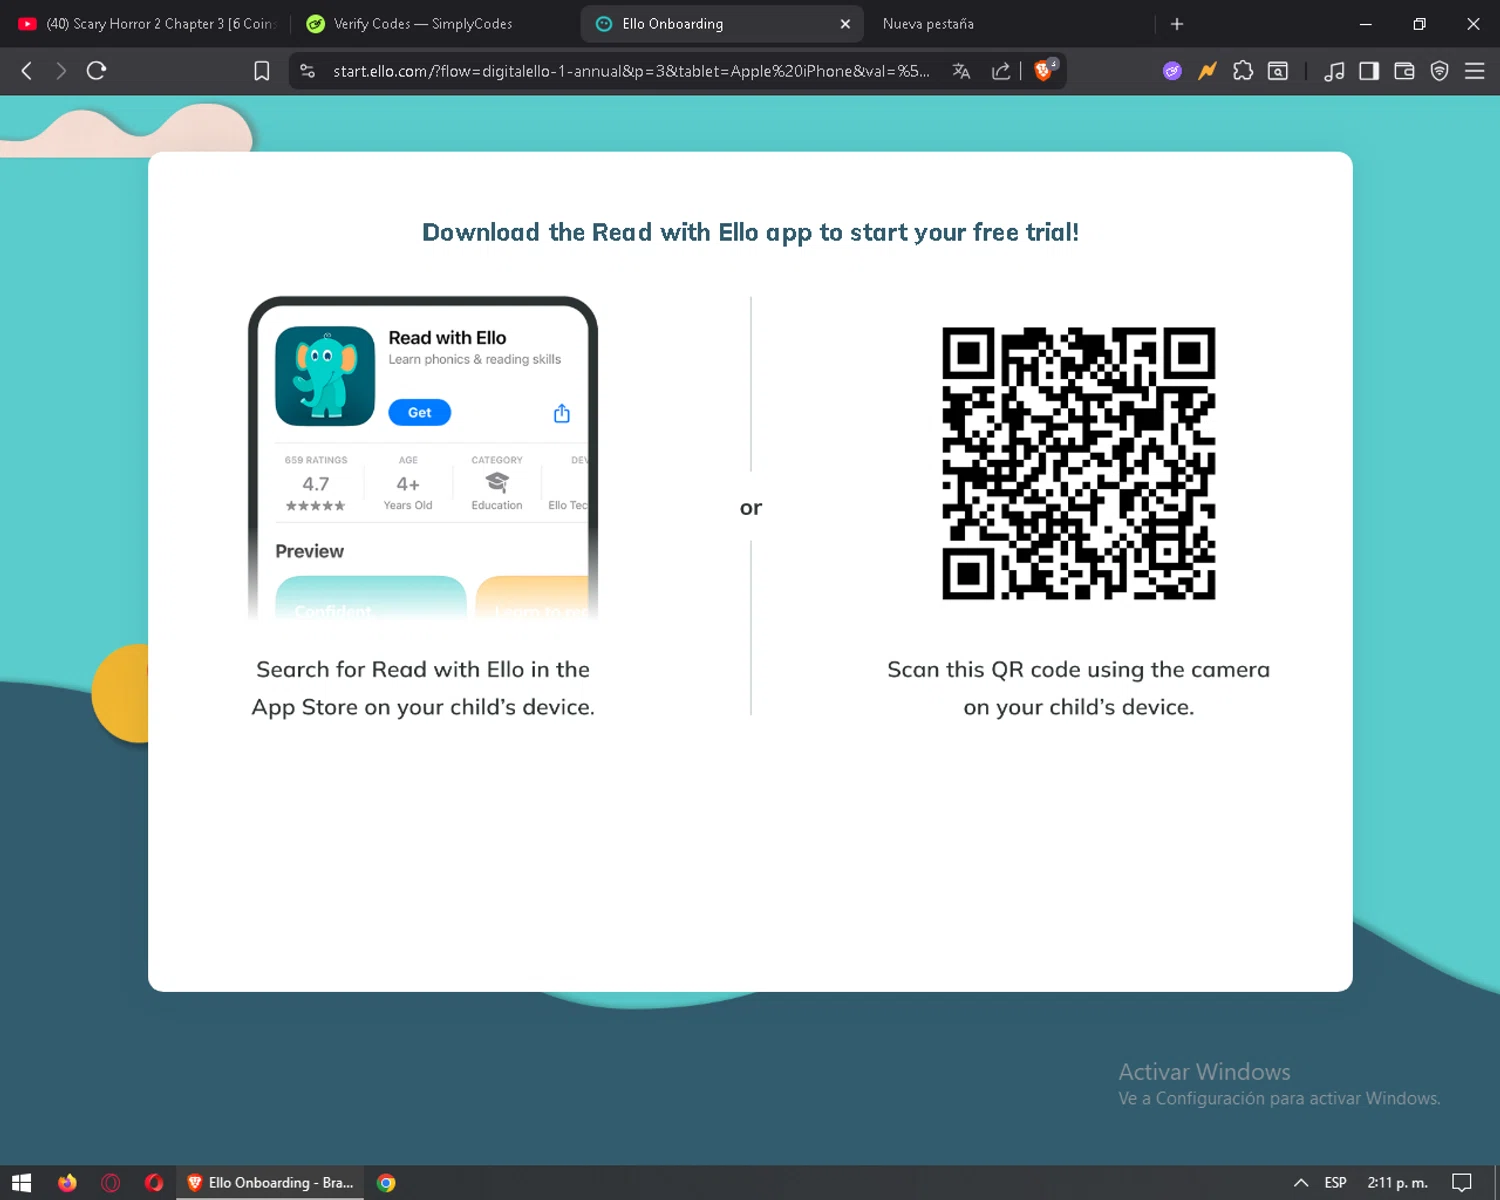
Task: Toggle the browser sidebar panel
Action: (1369, 71)
